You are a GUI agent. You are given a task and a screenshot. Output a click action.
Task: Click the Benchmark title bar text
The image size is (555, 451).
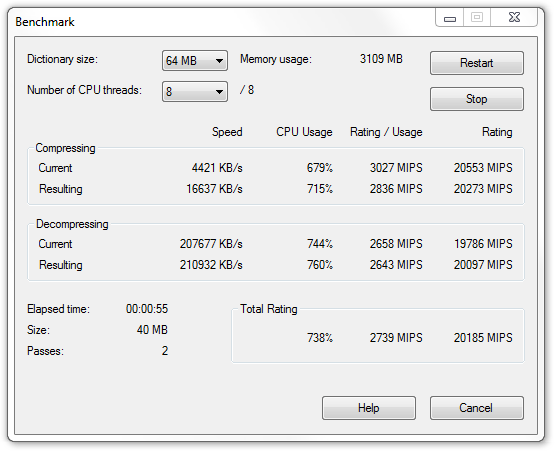[x=45, y=22]
